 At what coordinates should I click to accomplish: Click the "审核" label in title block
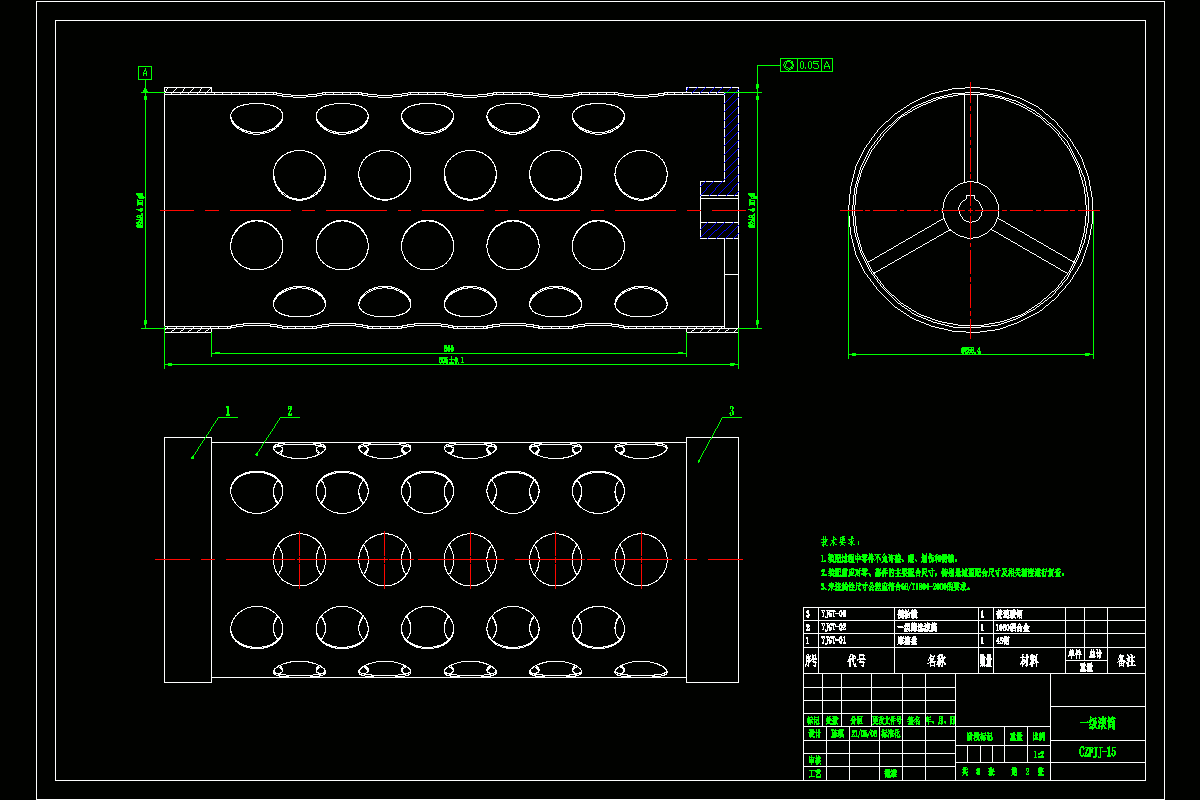tap(814, 760)
